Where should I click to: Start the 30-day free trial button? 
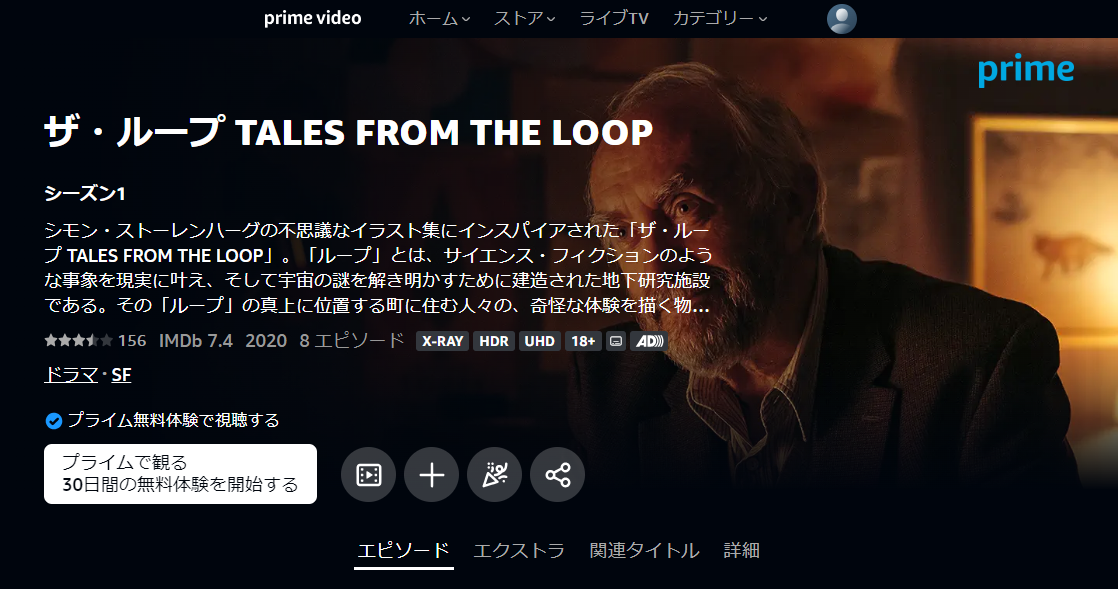(180, 474)
